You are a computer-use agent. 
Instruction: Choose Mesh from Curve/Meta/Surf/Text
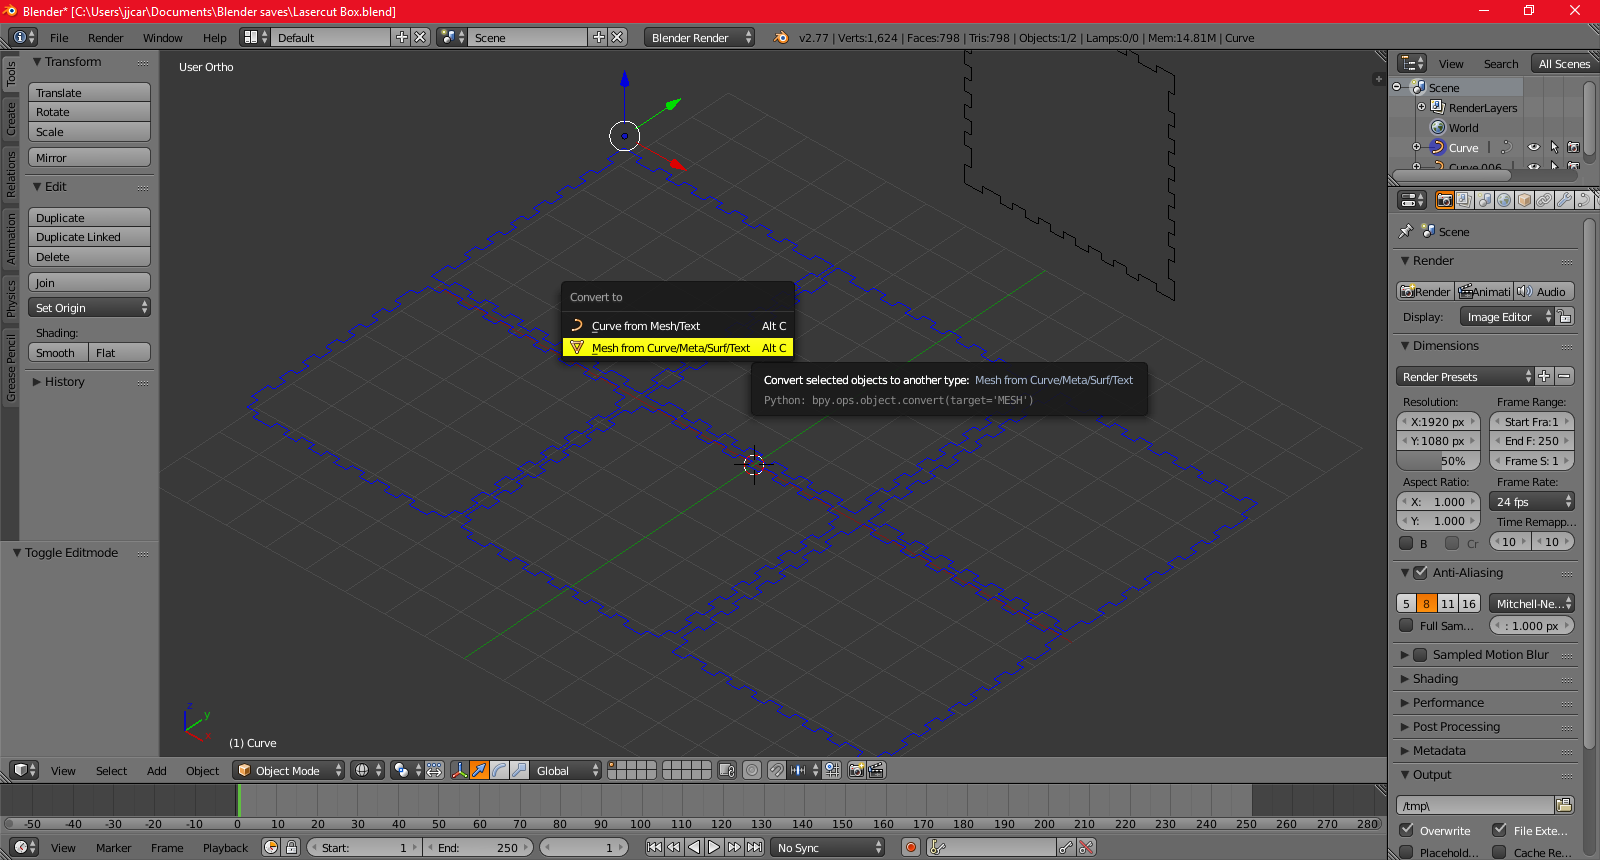[x=678, y=348]
